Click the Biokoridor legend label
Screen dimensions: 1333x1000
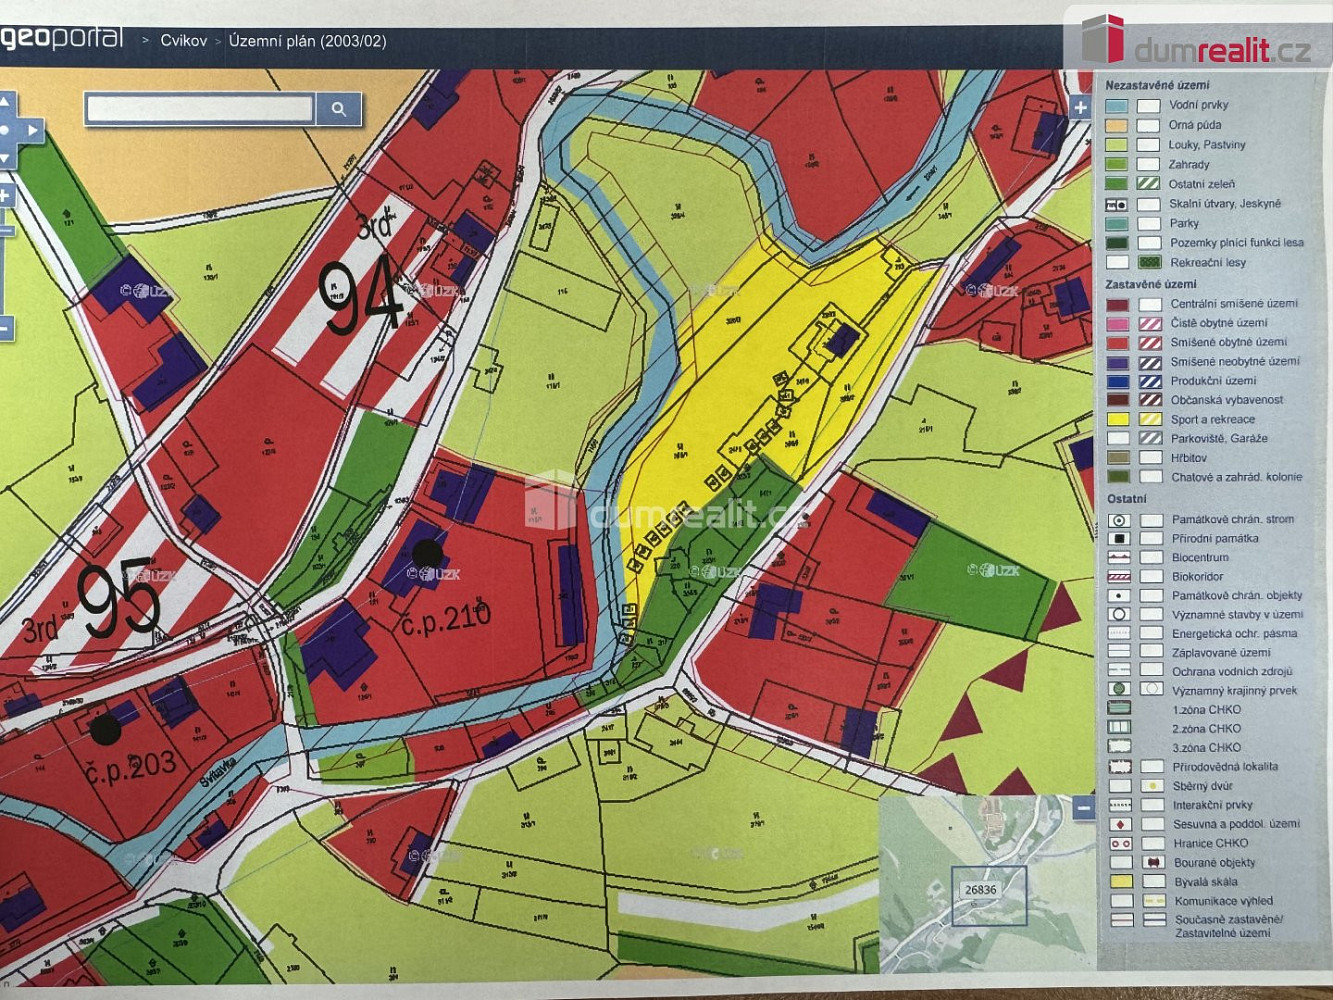[1198, 577]
